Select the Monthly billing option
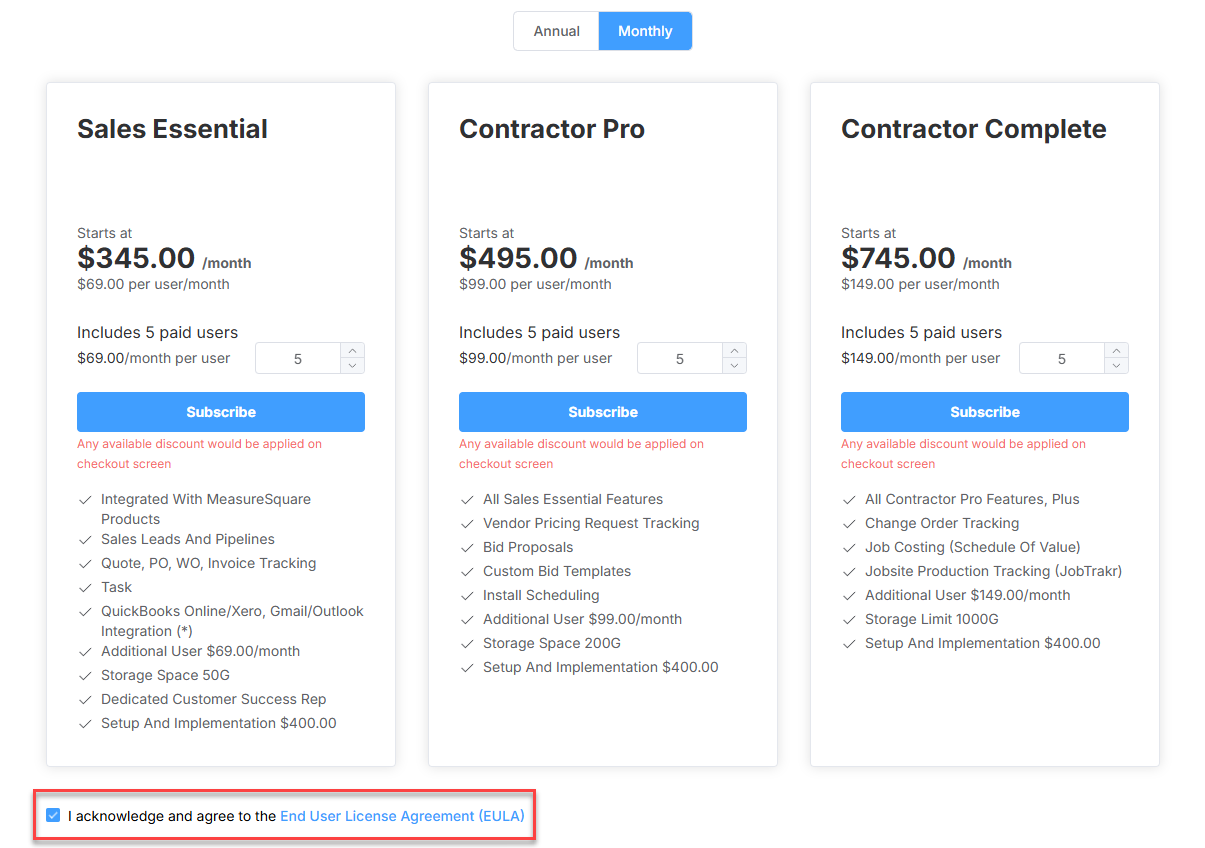 pos(645,31)
